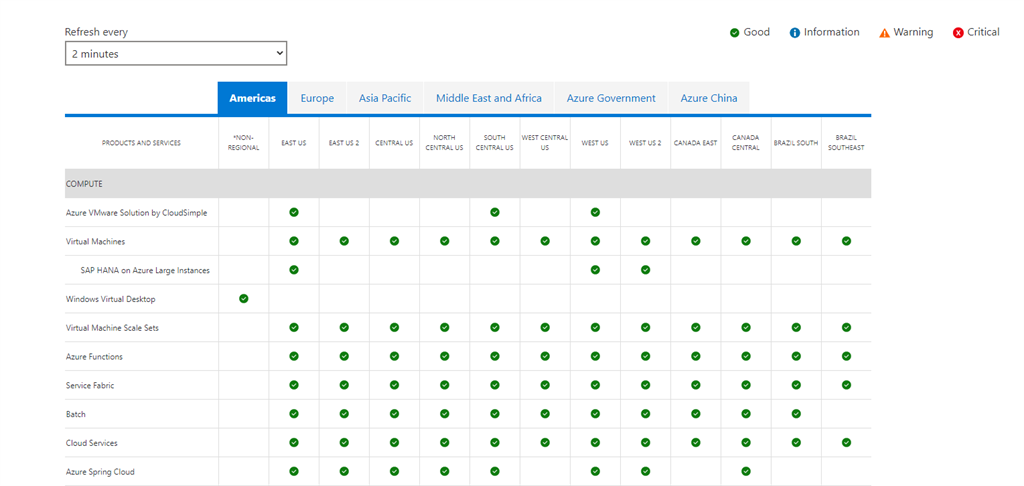Click Azure Functions Canada Central status icon
The height and width of the screenshot is (486, 1024).
click(x=746, y=356)
